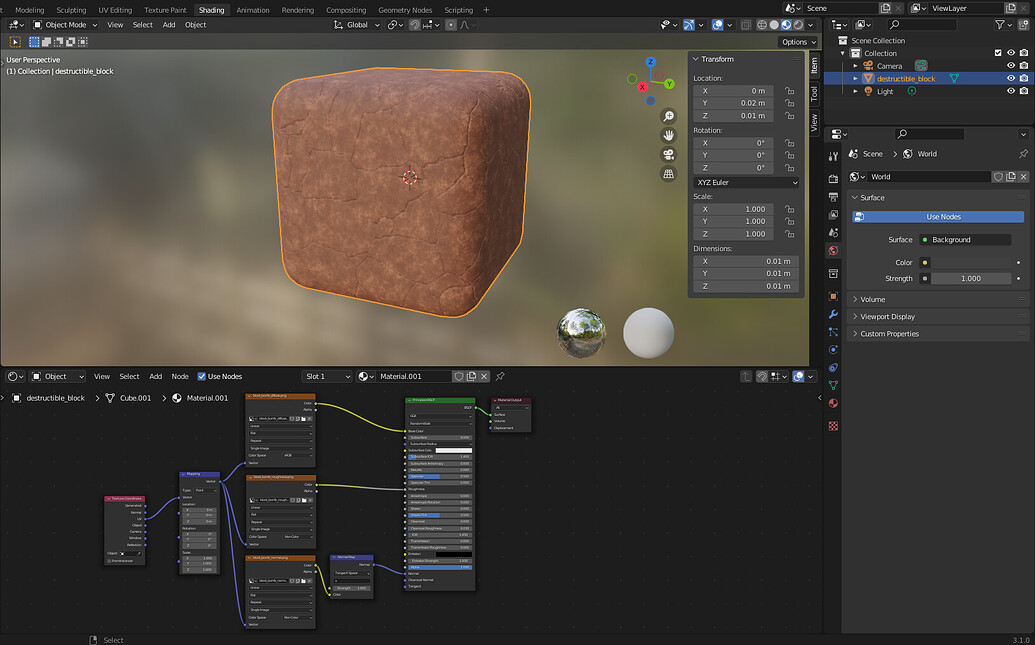
Task: Click the viewport zoom magnifier icon
Action: click(x=669, y=116)
